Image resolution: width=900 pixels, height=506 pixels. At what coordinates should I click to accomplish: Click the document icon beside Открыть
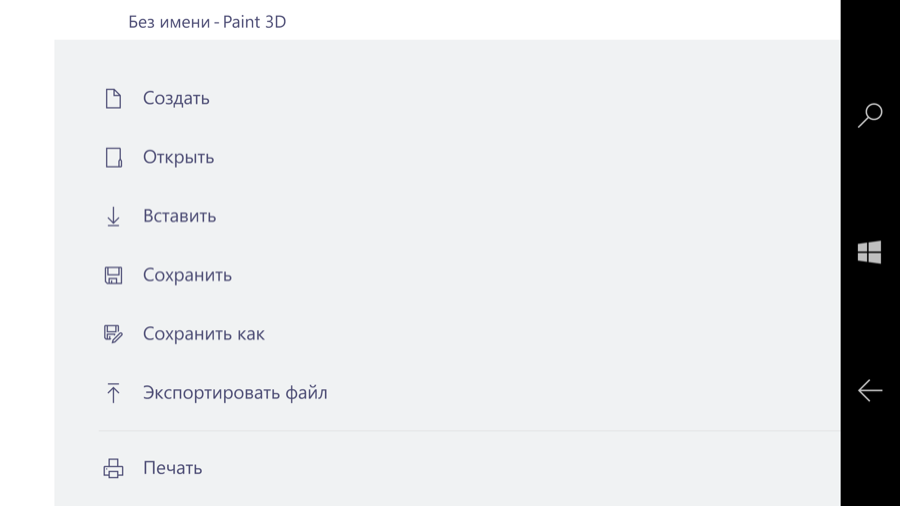[x=114, y=157]
